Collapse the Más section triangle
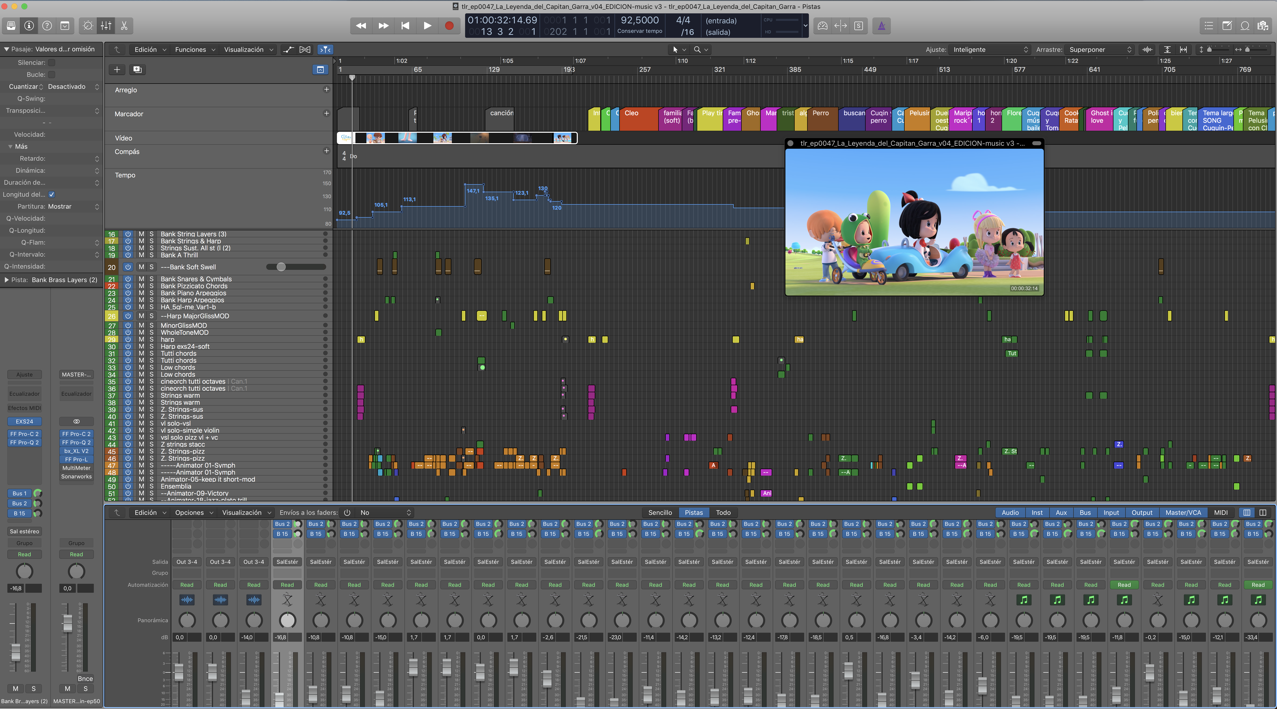This screenshot has height=709, width=1277. tap(11, 147)
